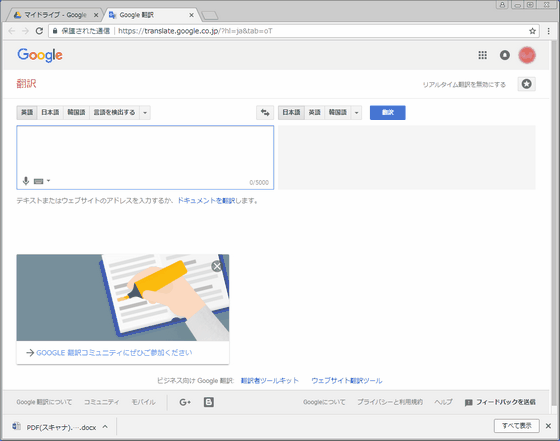
Task: Click the secure connection padlock icon
Action: tap(55, 31)
